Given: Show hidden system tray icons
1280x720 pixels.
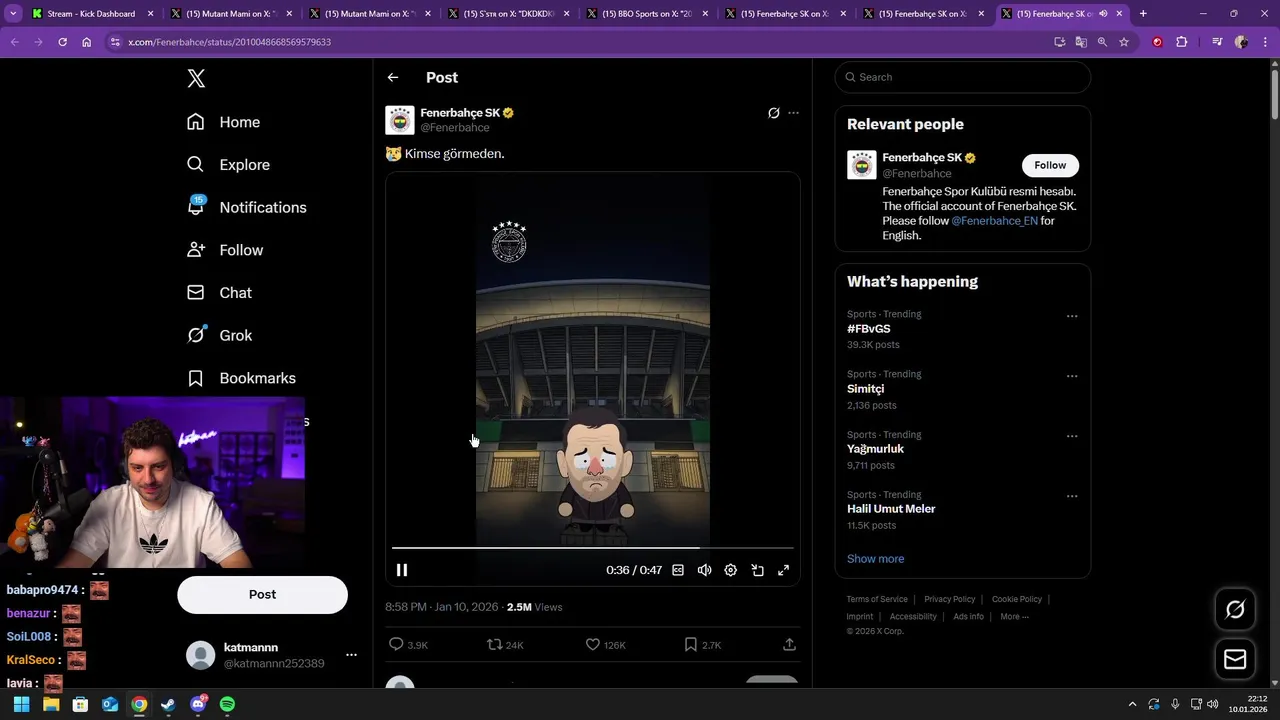Looking at the screenshot, I should 1132,704.
